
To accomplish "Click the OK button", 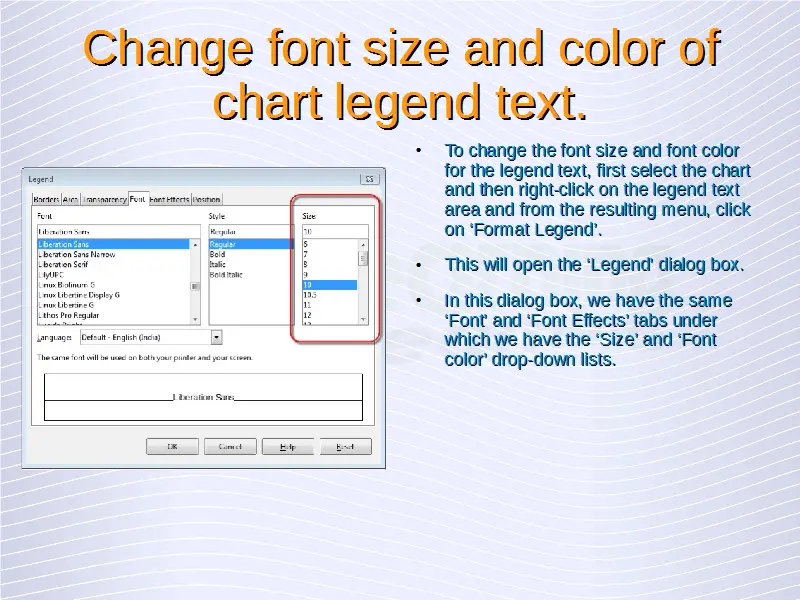I will [x=172, y=447].
